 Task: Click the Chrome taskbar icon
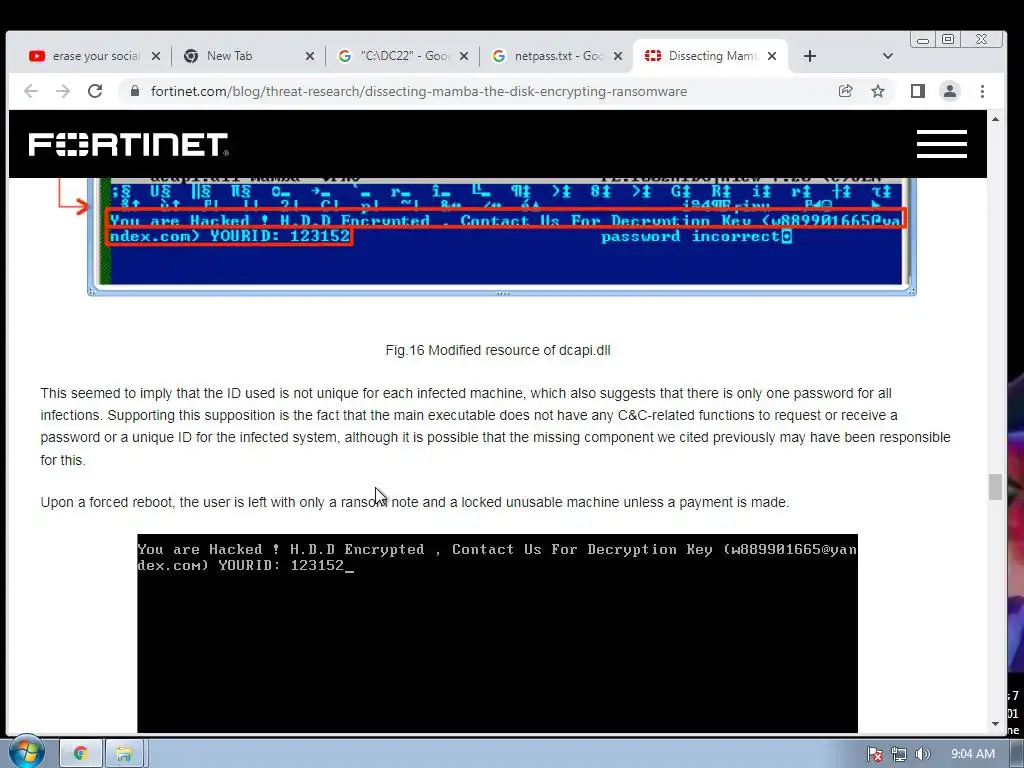[81, 754]
